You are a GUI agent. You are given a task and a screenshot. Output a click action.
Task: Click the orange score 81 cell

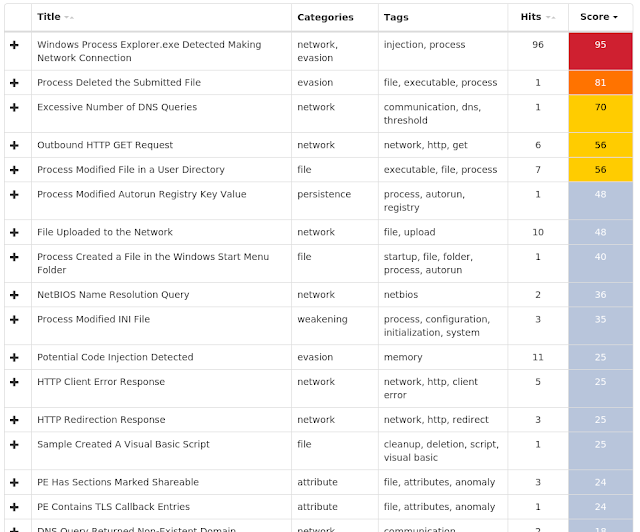click(600, 83)
